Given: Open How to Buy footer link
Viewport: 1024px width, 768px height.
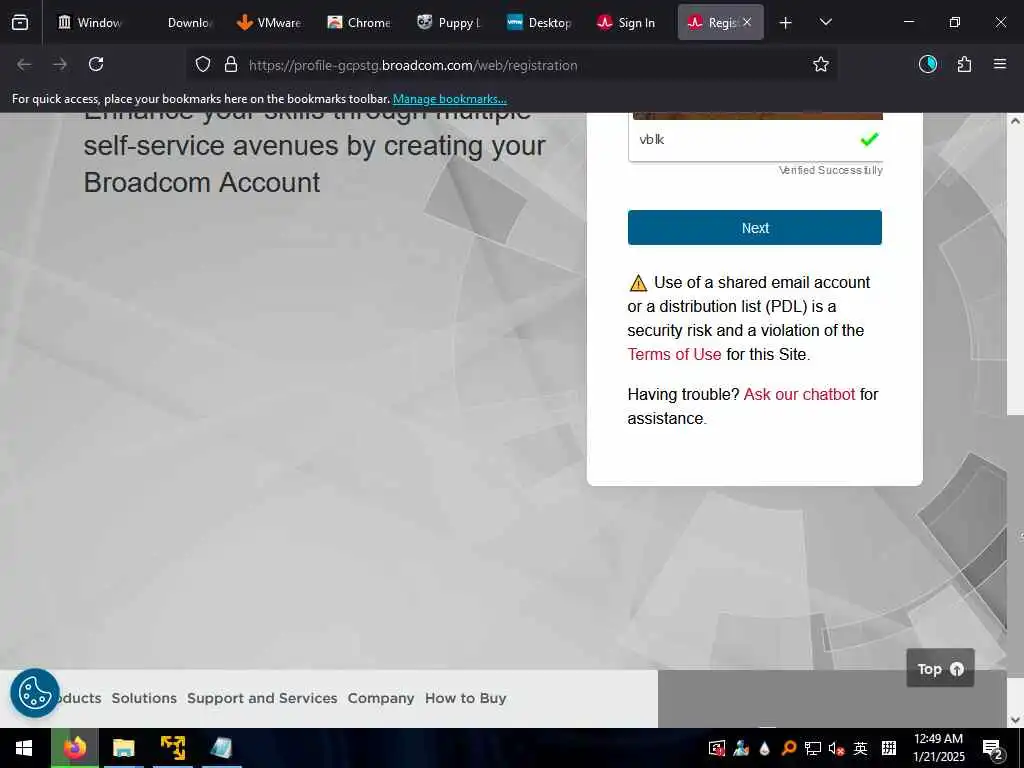Looking at the screenshot, I should [x=466, y=698].
